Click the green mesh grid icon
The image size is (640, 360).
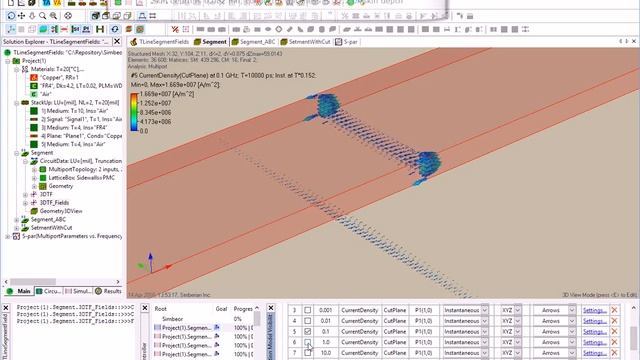(x=140, y=29)
